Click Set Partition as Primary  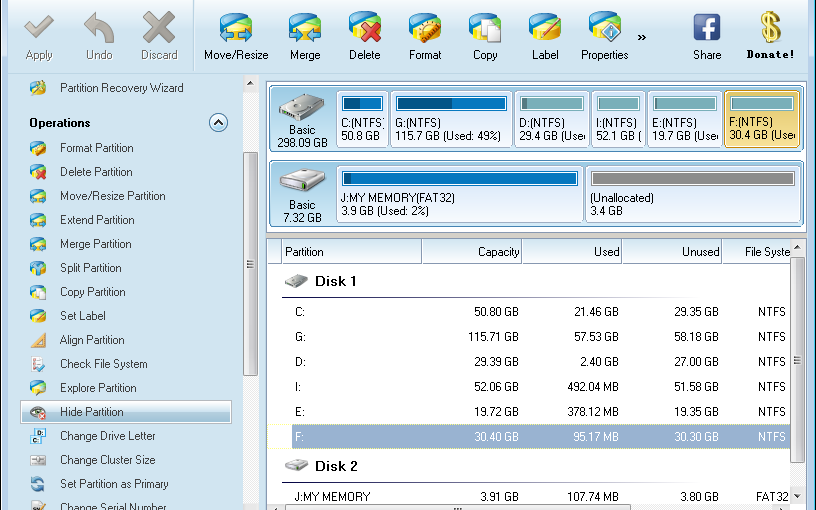[x=99, y=483]
